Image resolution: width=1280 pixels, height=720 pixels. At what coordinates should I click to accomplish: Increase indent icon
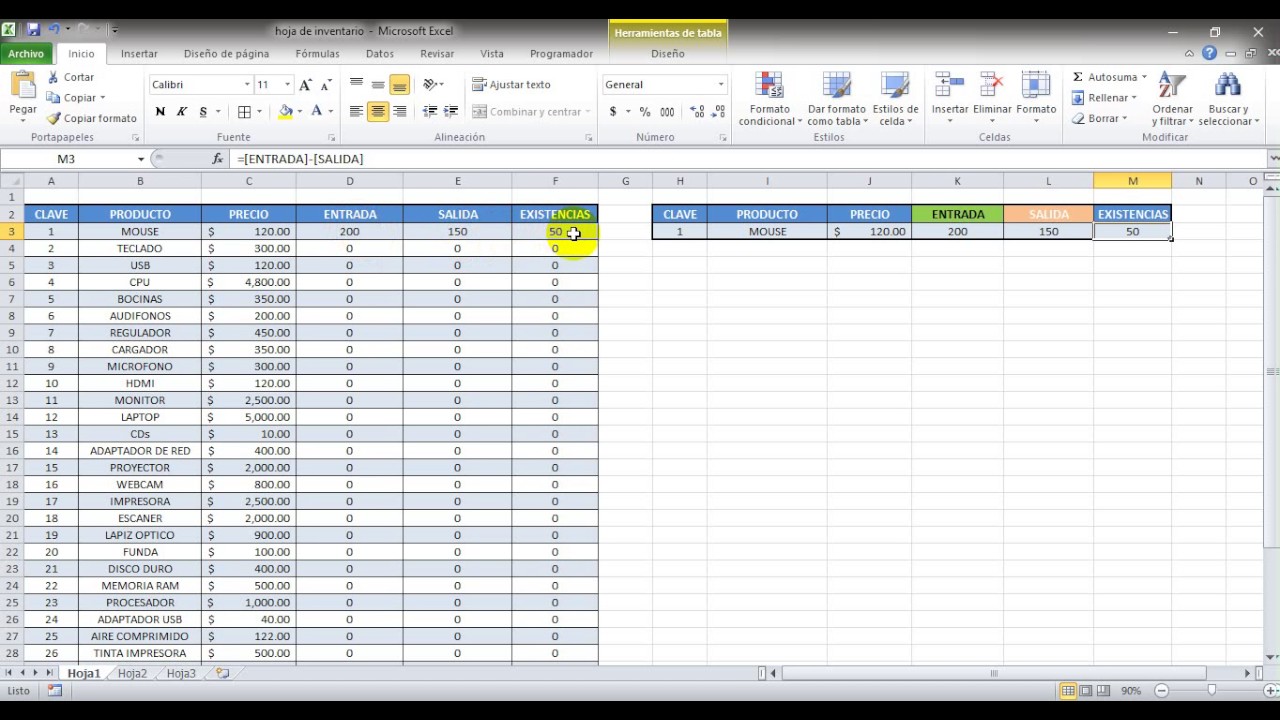pyautogui.click(x=451, y=112)
